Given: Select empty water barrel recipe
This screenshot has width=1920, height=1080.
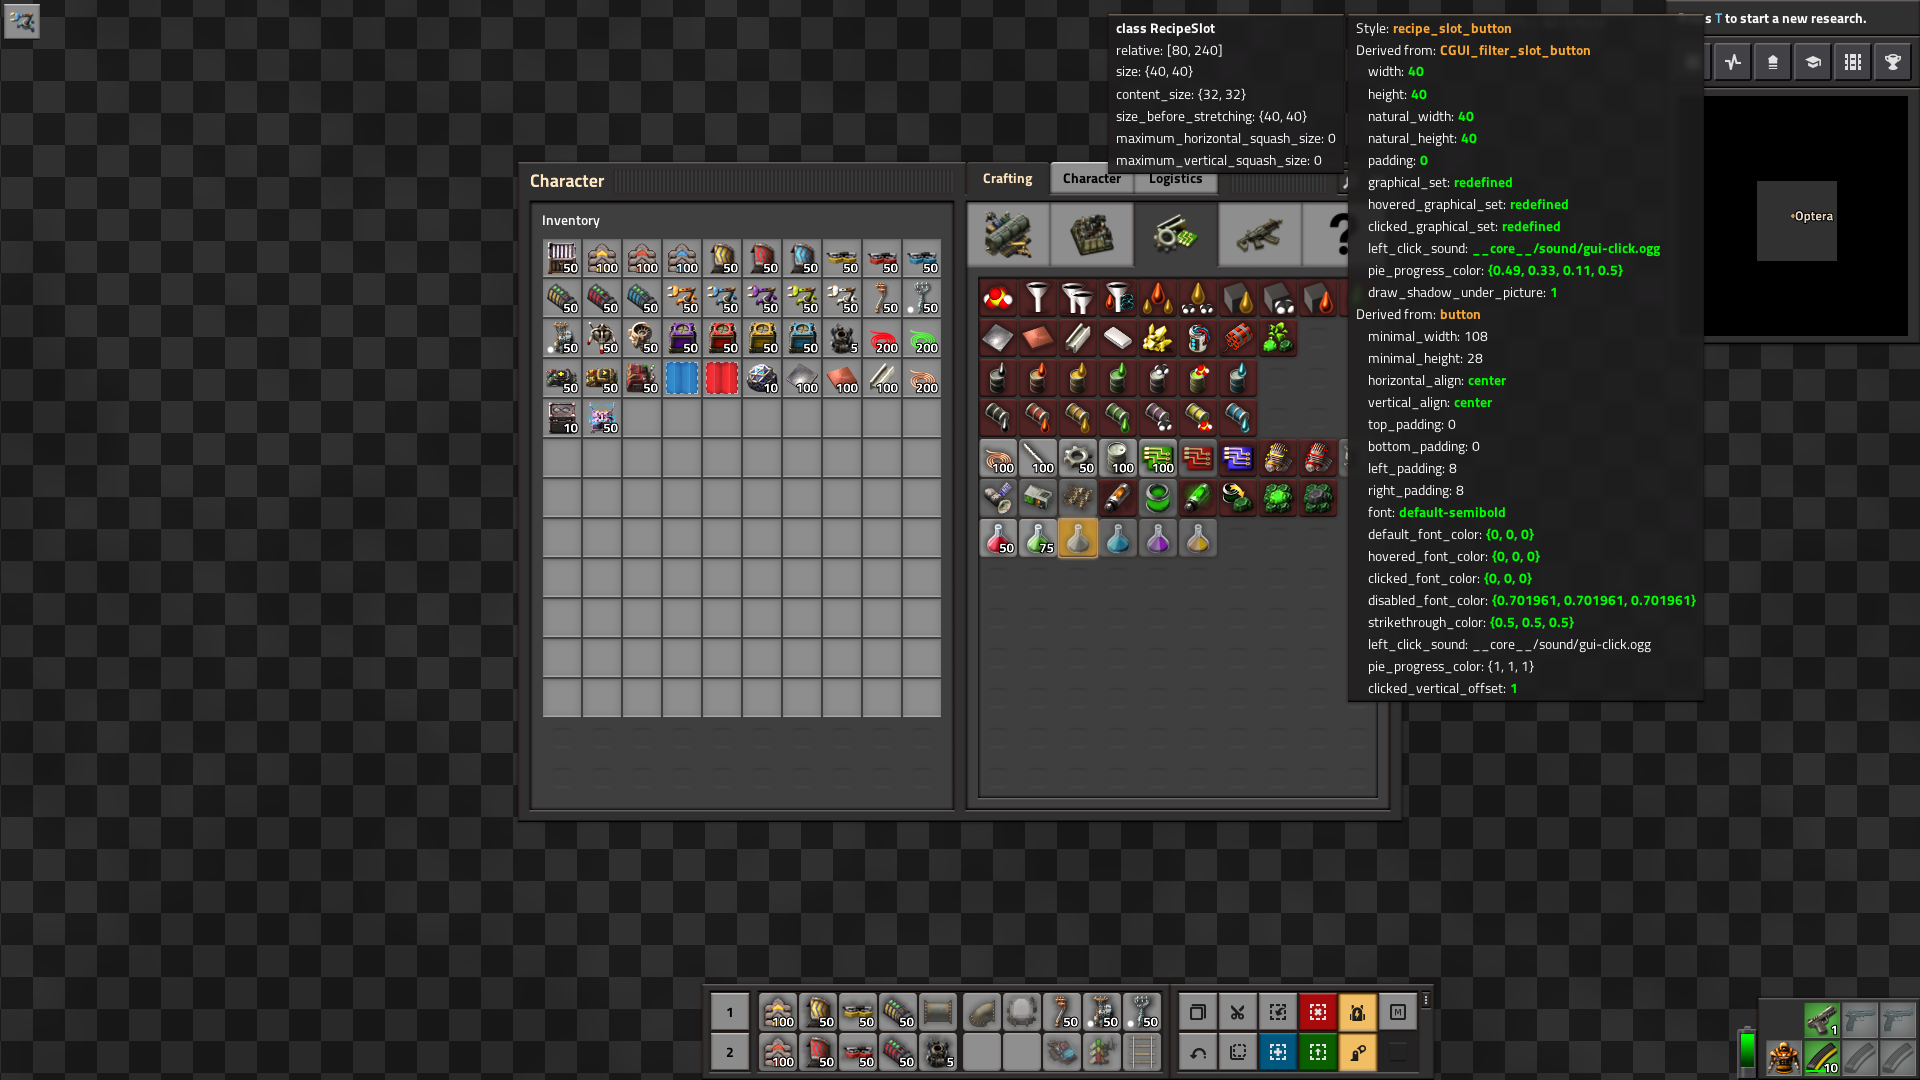Looking at the screenshot, I should click(1238, 418).
